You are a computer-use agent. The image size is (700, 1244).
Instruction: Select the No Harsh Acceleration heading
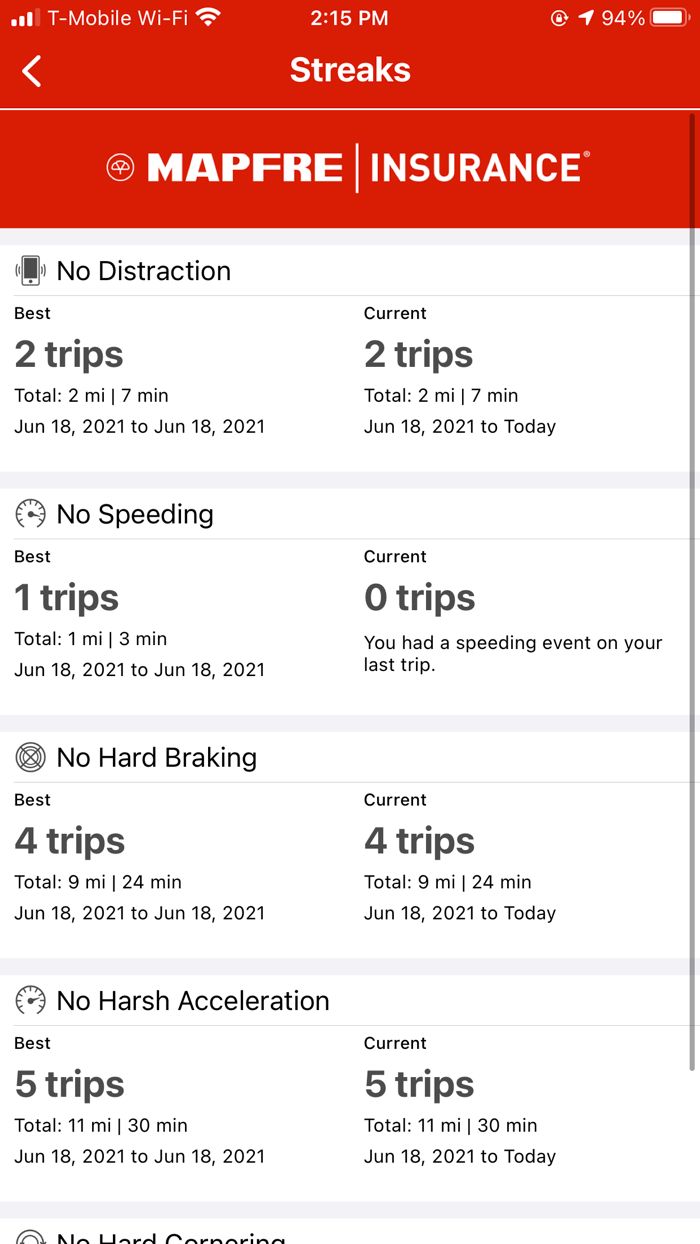(x=193, y=1001)
